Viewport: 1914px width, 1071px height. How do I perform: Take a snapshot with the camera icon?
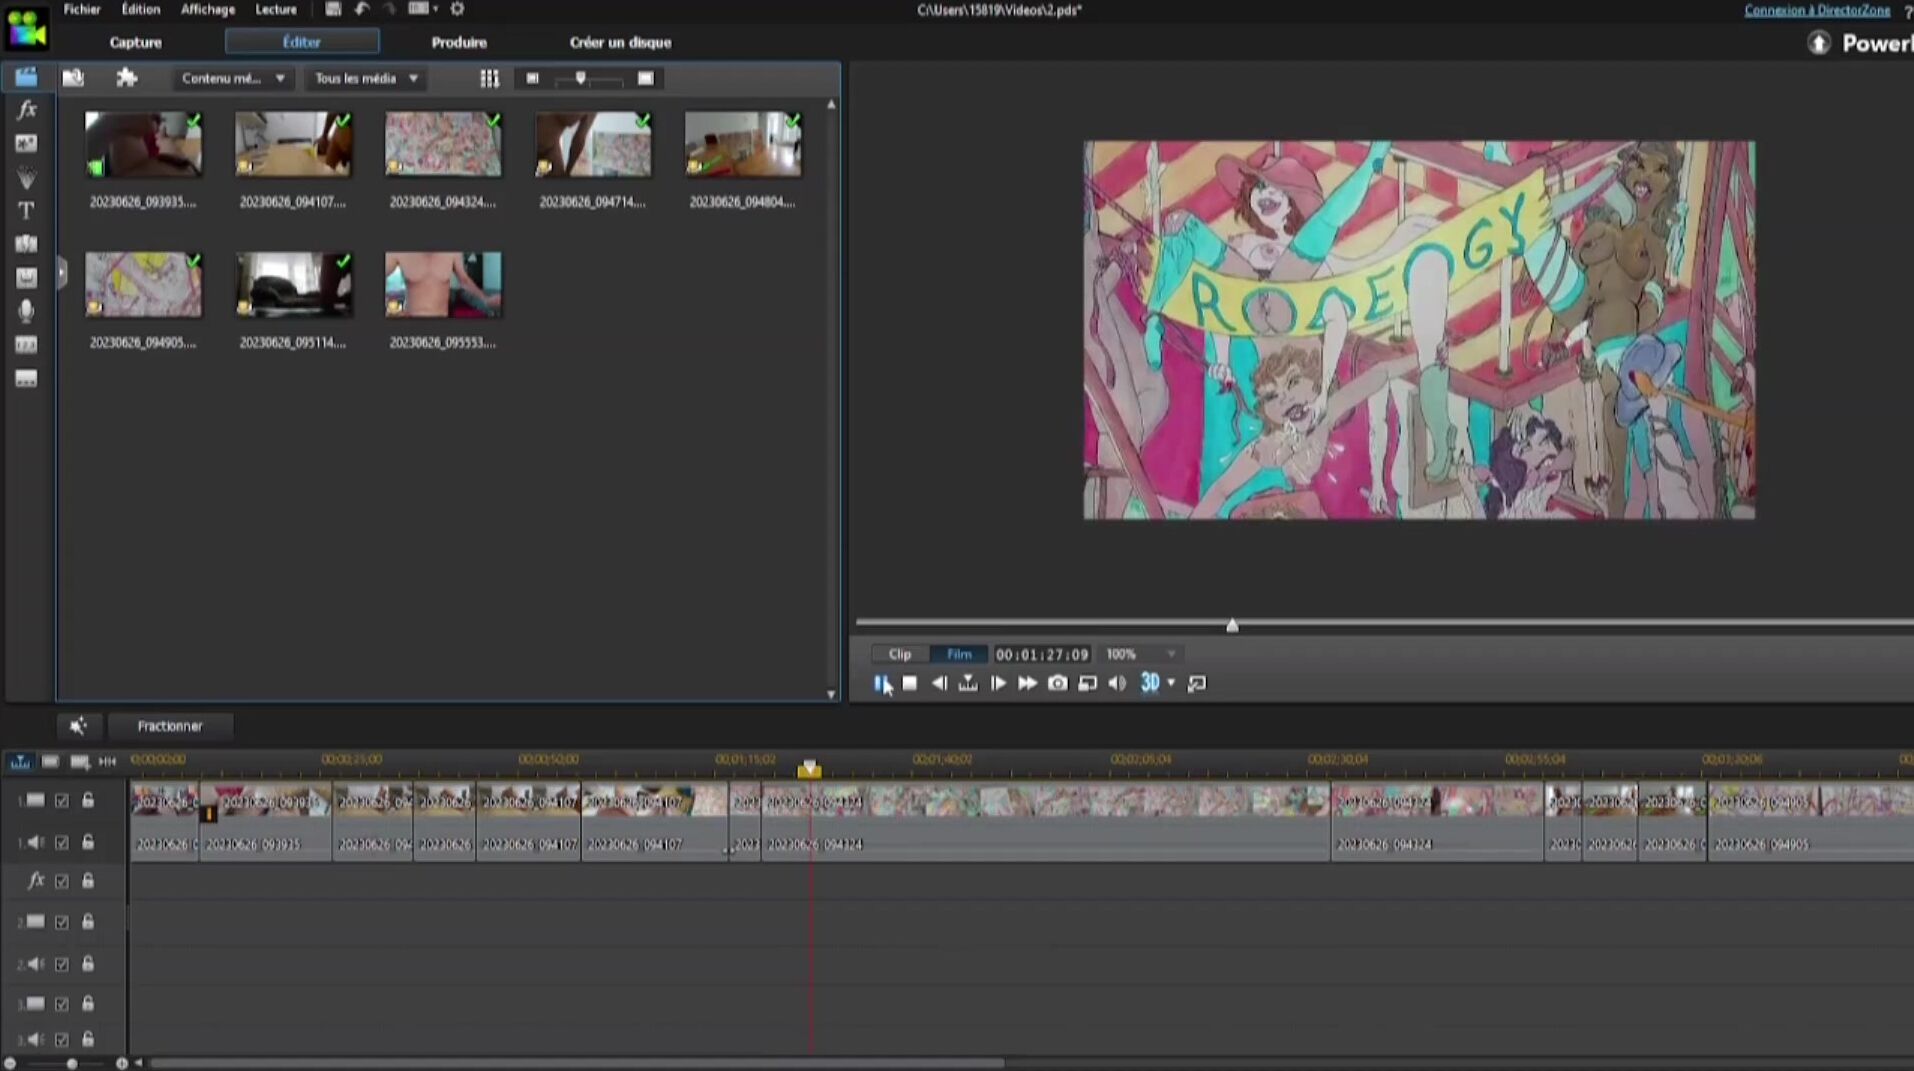click(x=1057, y=683)
